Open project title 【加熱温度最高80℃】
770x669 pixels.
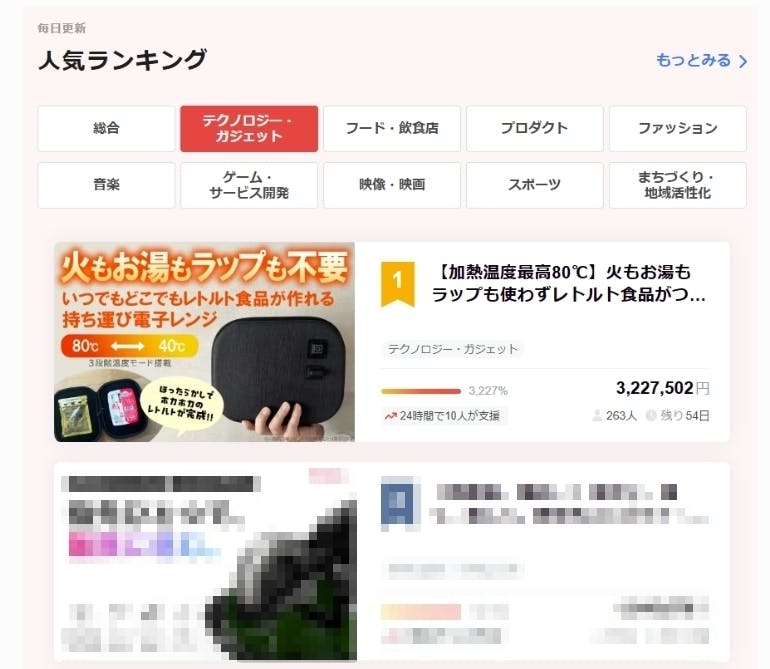(569, 283)
